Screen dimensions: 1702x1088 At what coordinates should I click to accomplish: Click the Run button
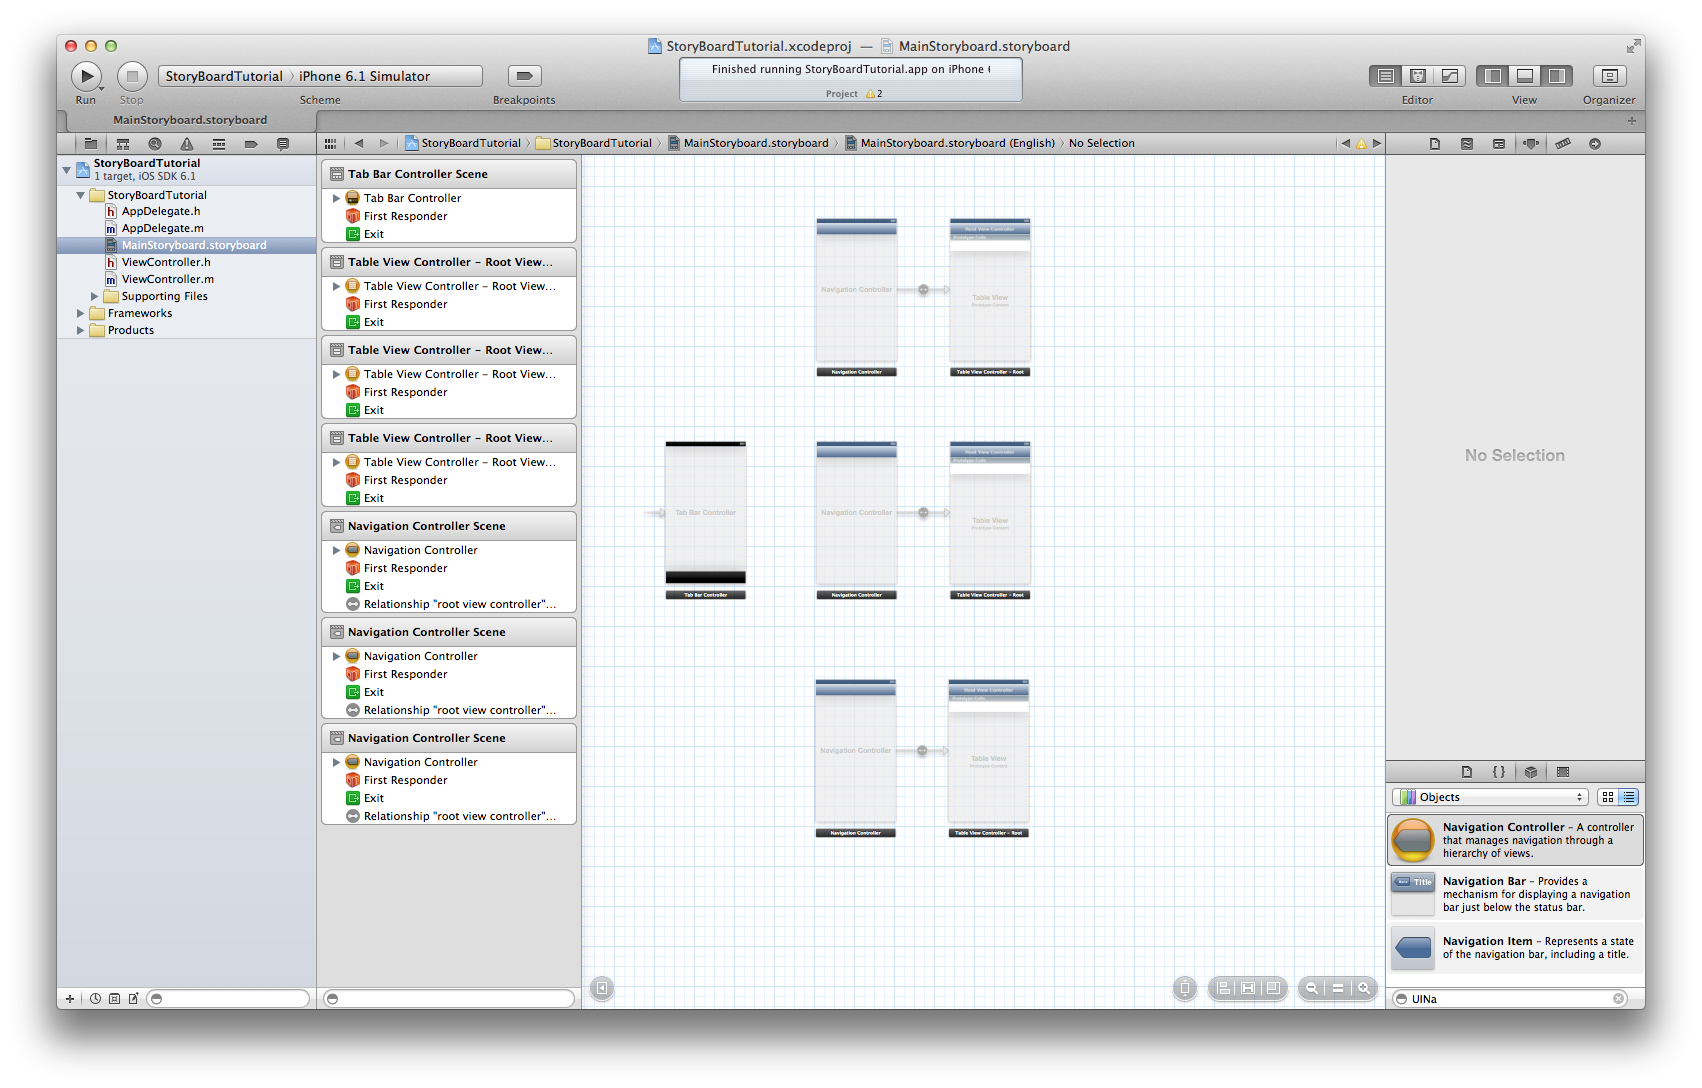point(86,76)
